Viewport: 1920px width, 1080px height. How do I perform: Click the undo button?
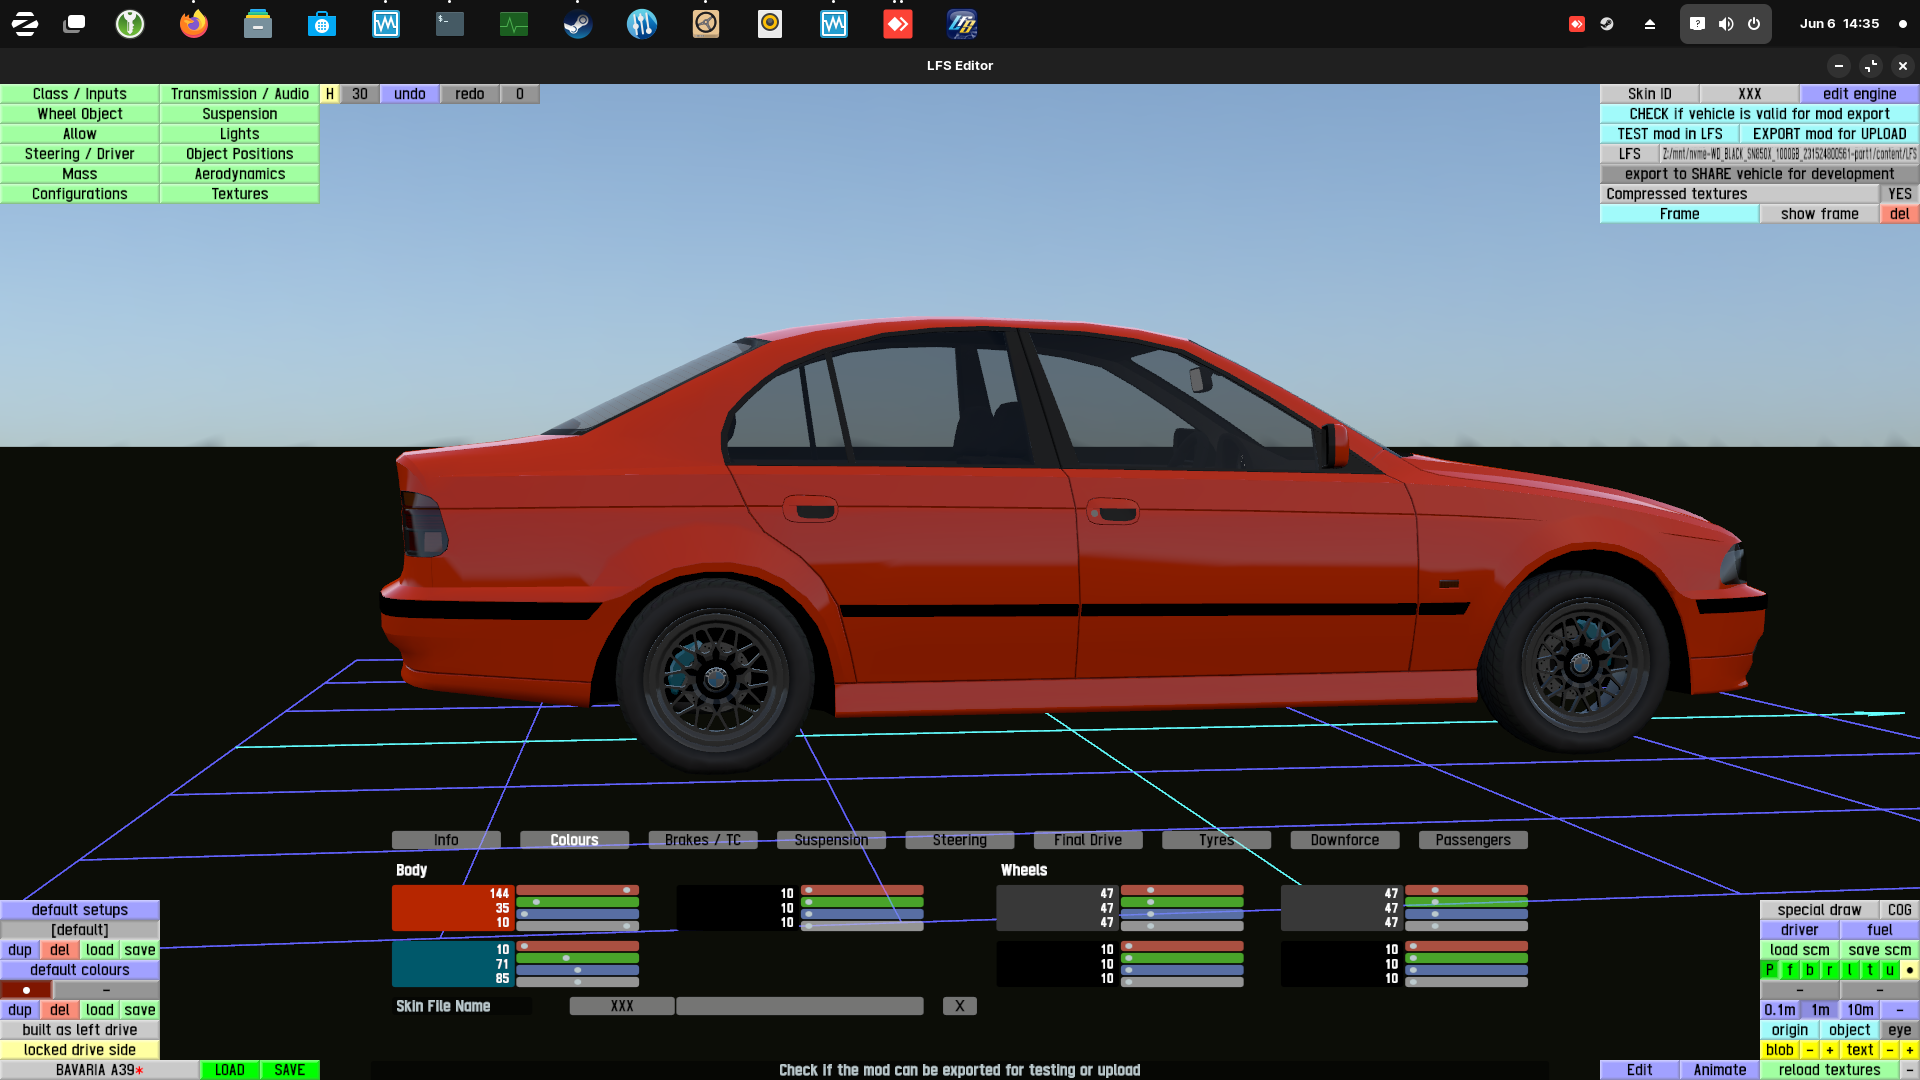point(409,94)
